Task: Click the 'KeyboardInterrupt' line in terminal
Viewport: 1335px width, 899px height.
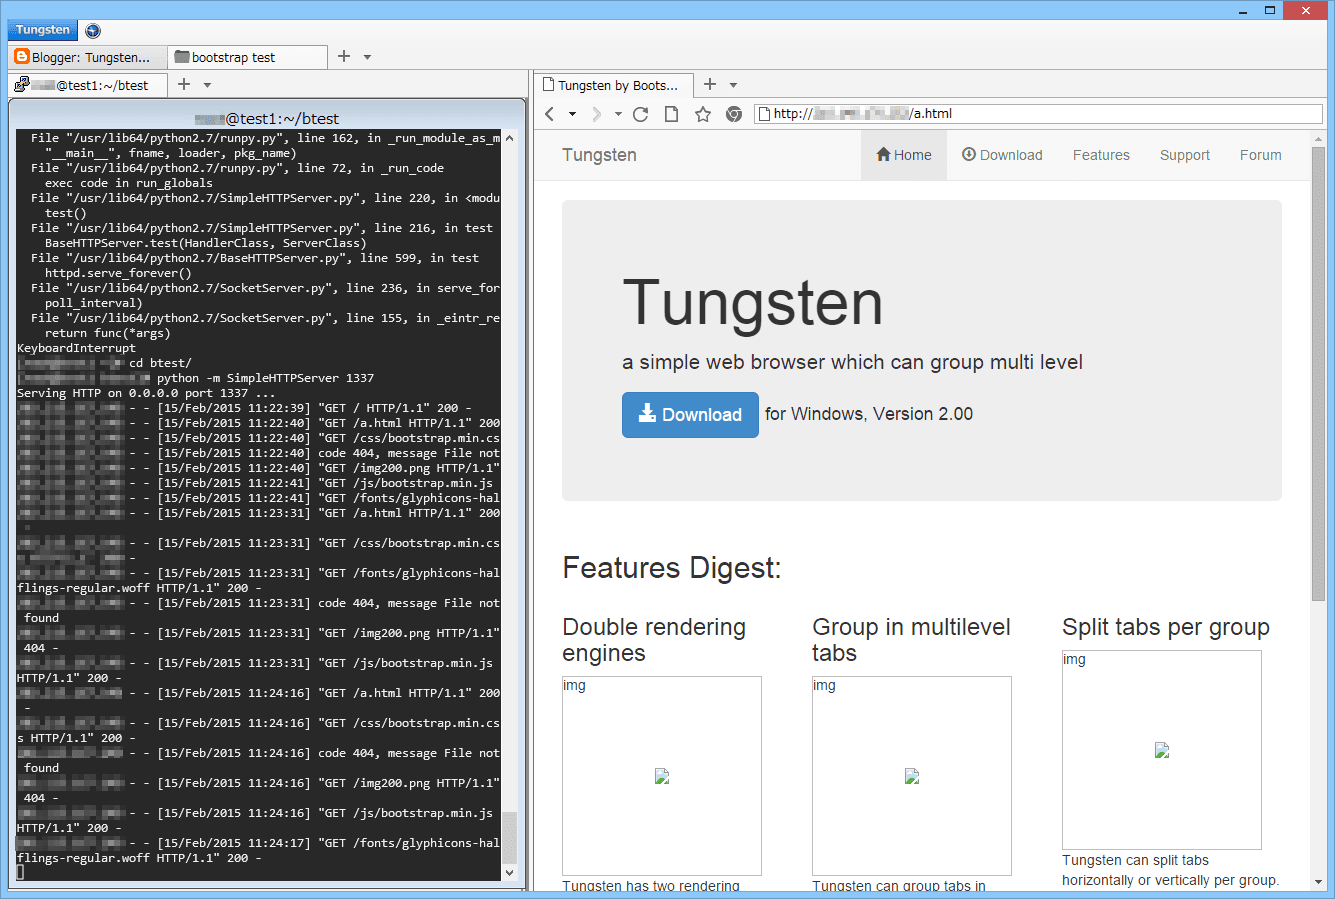Action: pos(76,348)
